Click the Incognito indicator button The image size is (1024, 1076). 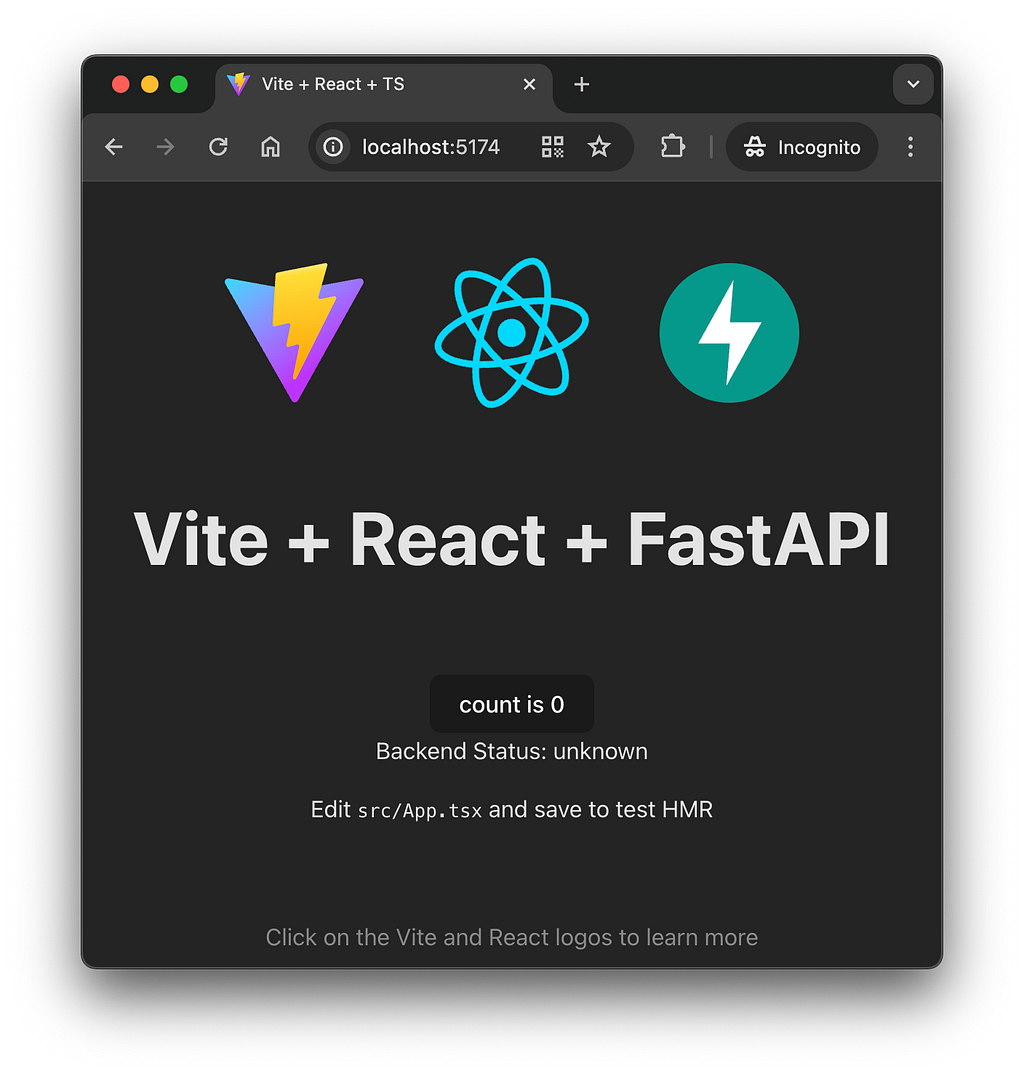pos(802,147)
